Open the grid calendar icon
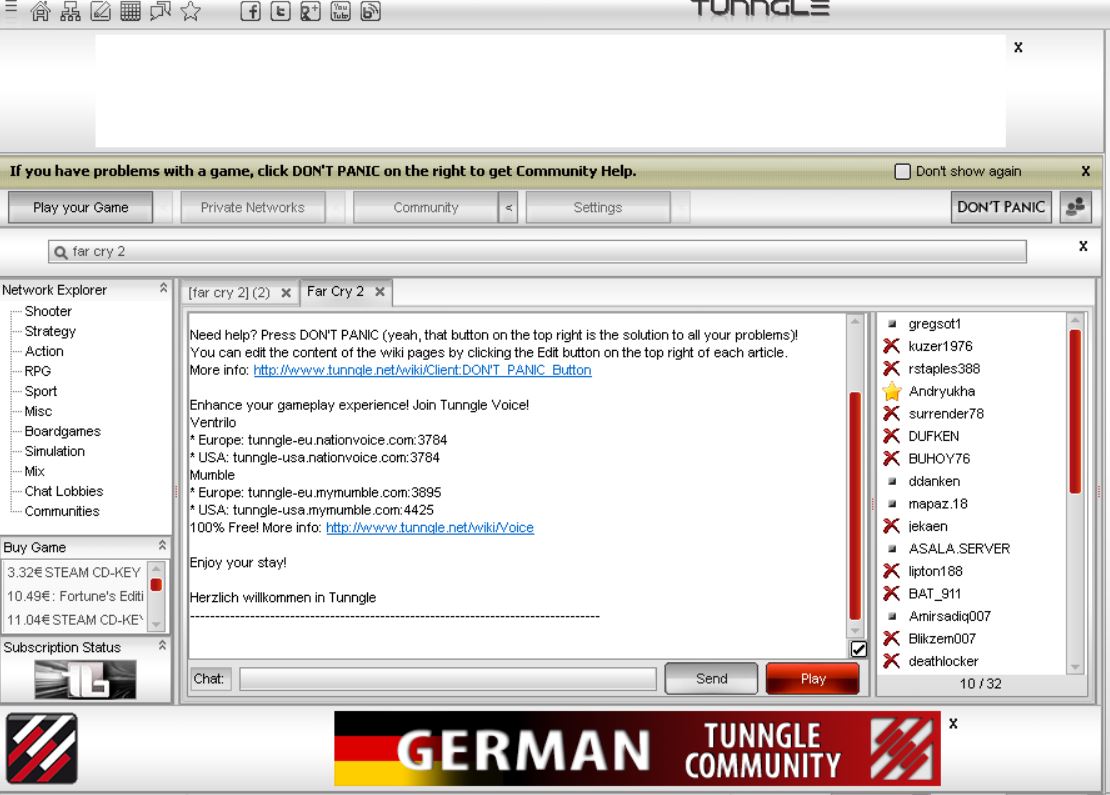The height and width of the screenshot is (795, 1110). click(130, 11)
